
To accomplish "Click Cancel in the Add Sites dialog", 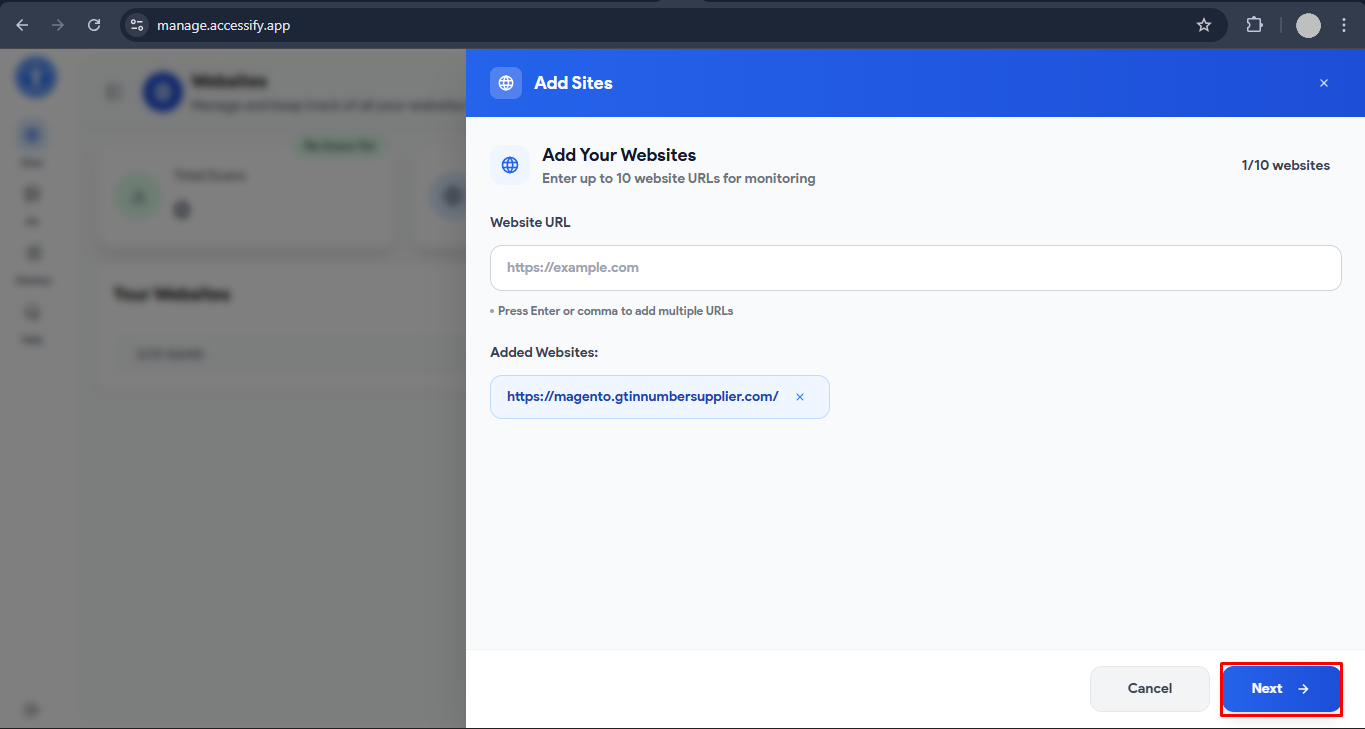I will click(x=1149, y=688).
